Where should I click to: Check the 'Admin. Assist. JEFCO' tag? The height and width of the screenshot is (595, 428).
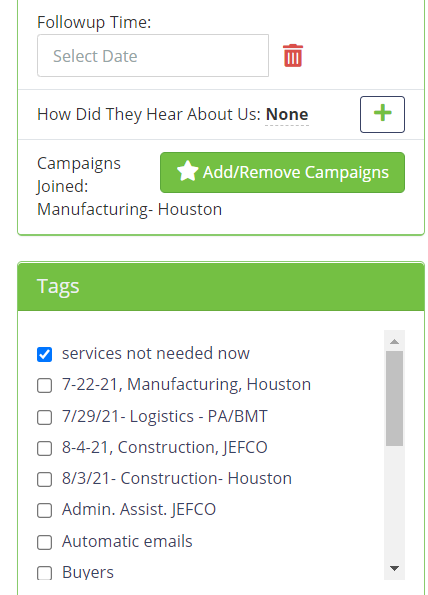(44, 510)
